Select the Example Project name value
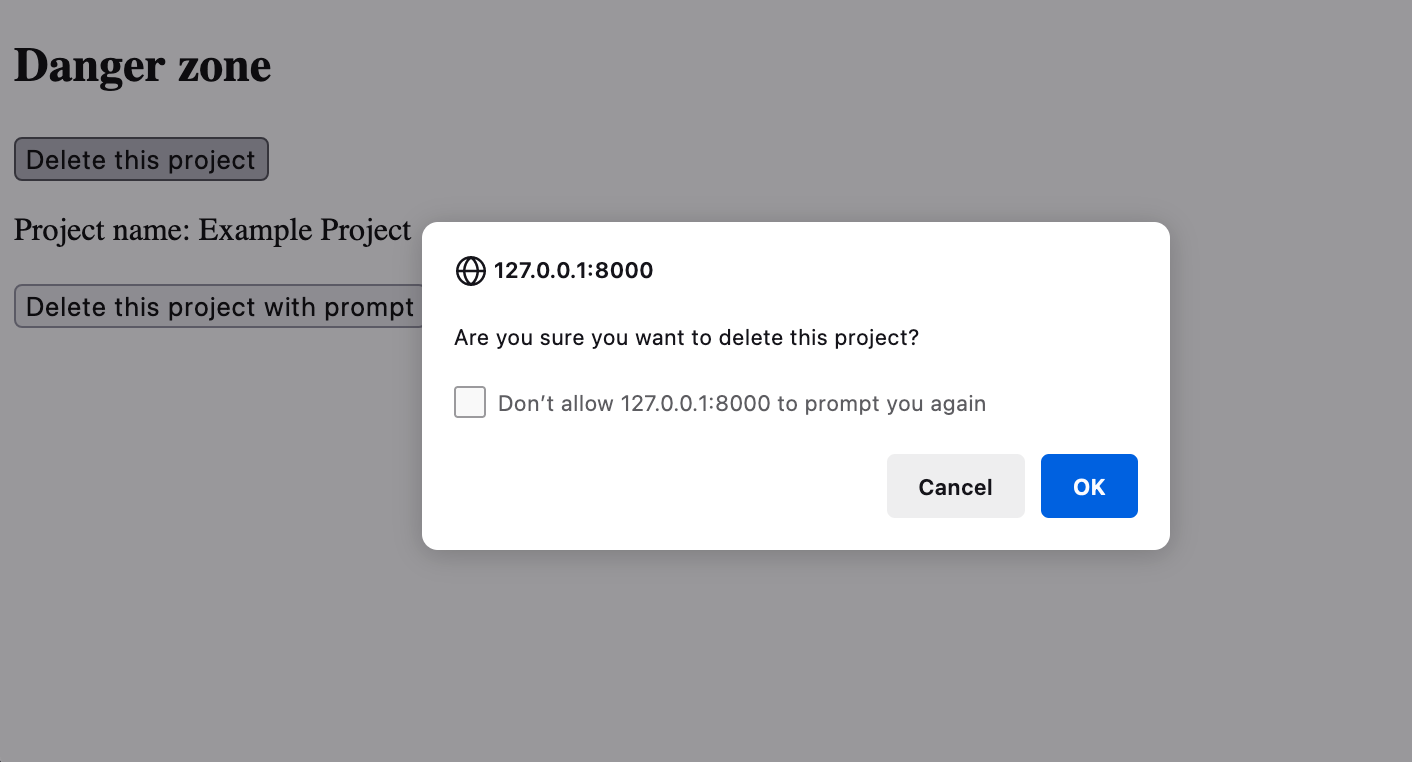 305,230
